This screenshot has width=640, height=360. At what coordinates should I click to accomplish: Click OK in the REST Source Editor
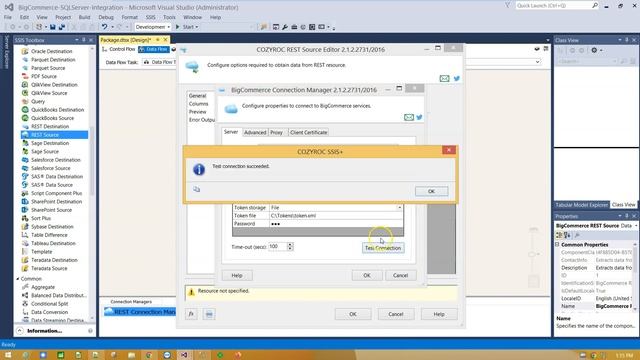(x=353, y=314)
